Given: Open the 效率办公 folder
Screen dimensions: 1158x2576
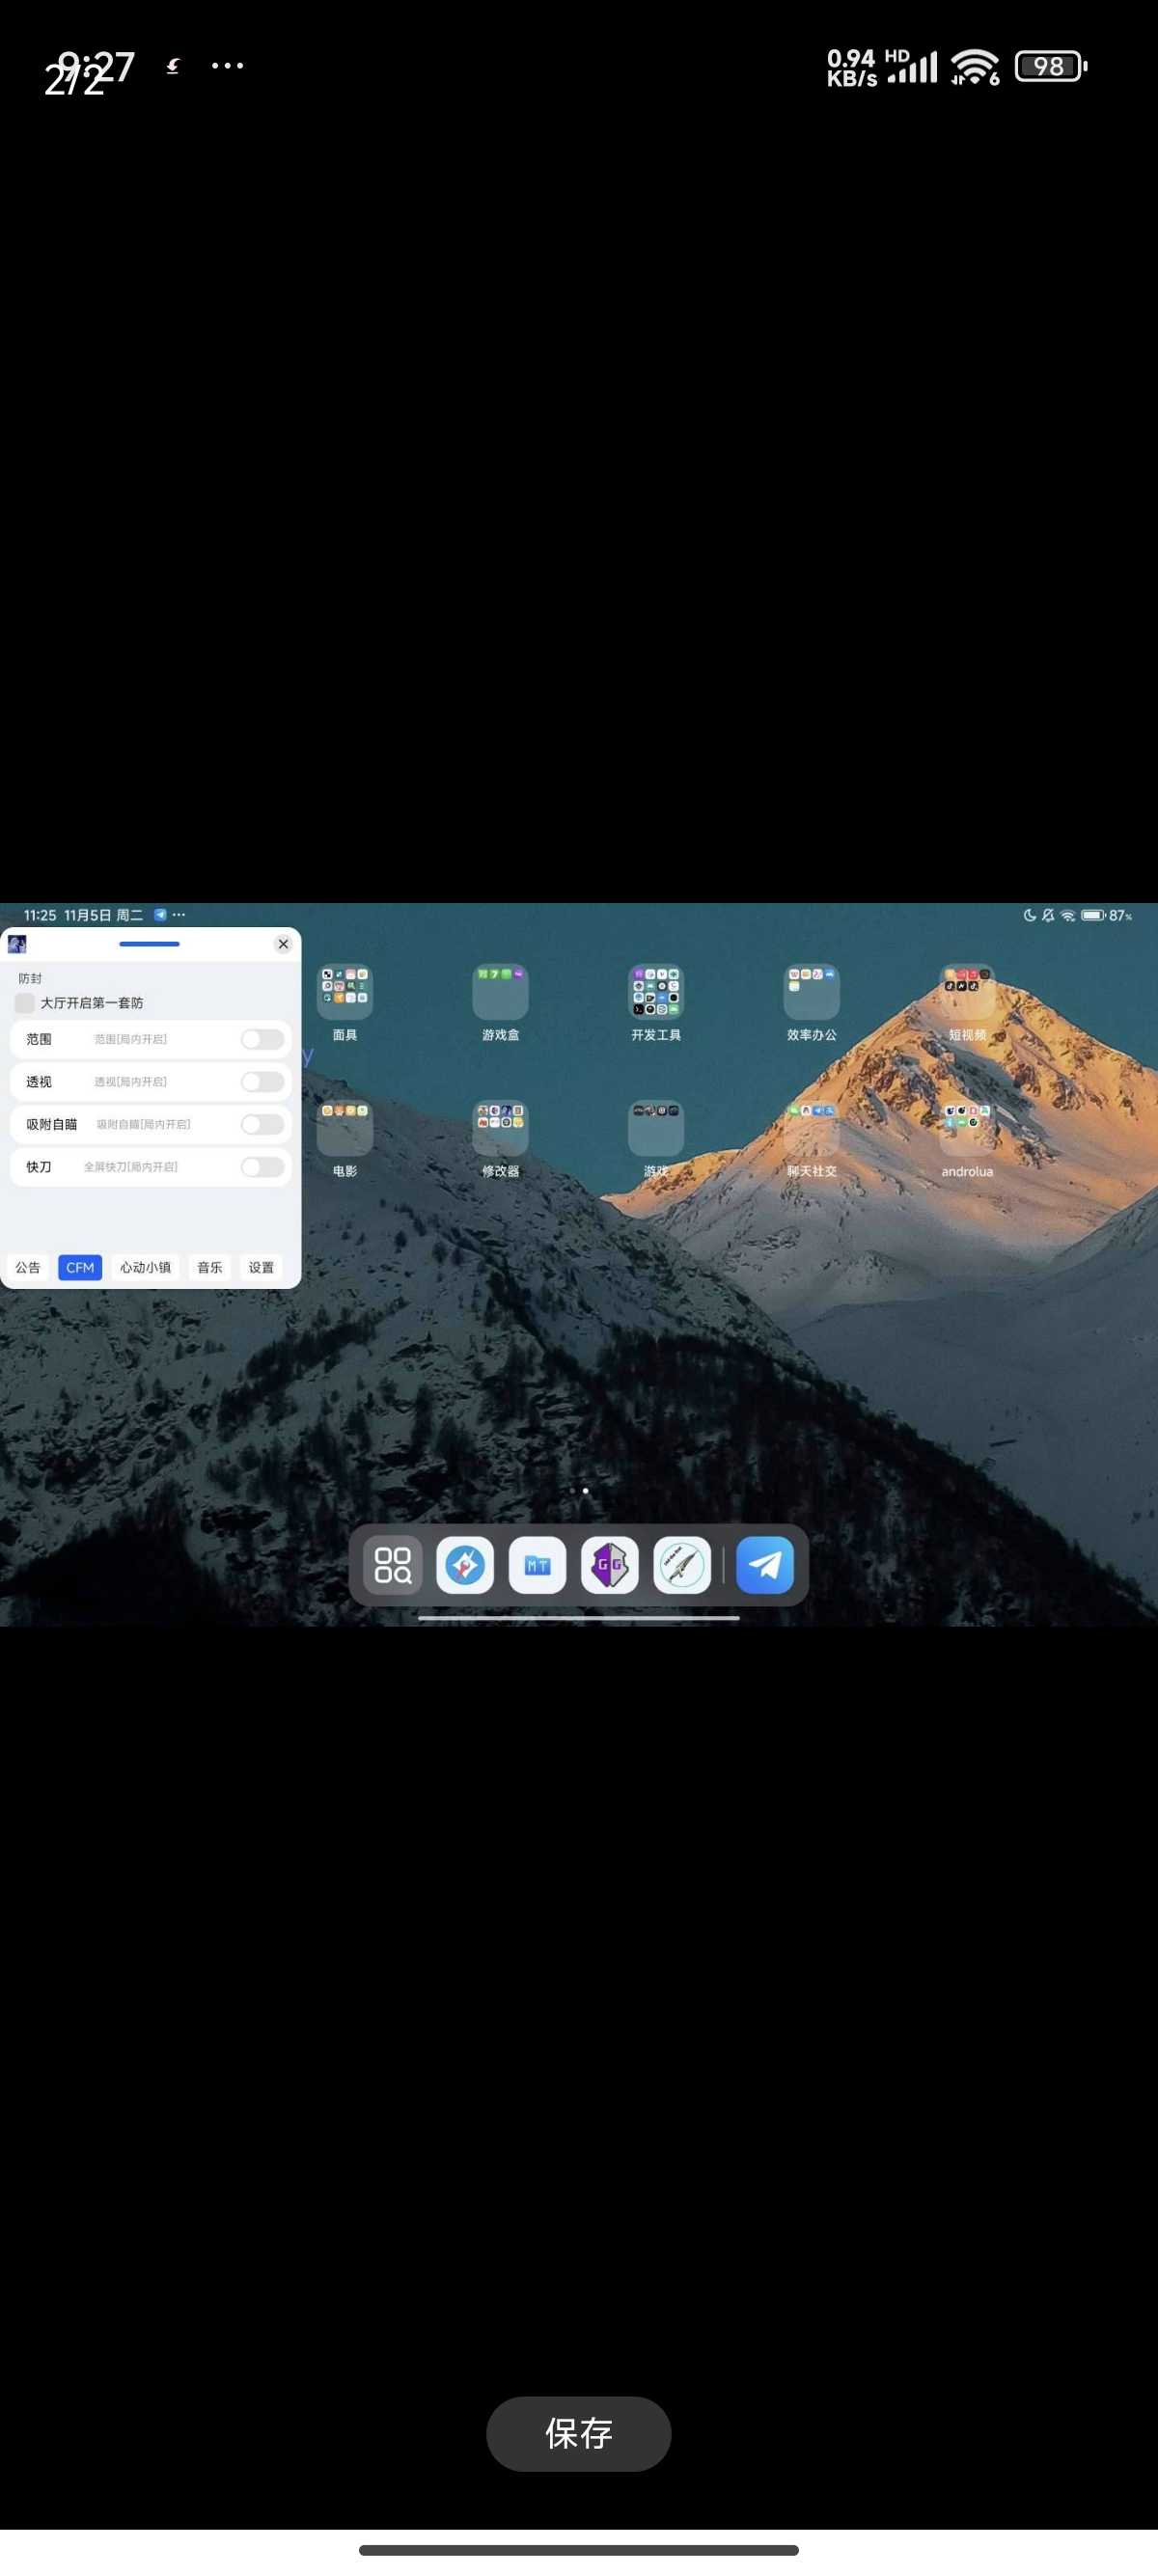Looking at the screenshot, I should 811,991.
